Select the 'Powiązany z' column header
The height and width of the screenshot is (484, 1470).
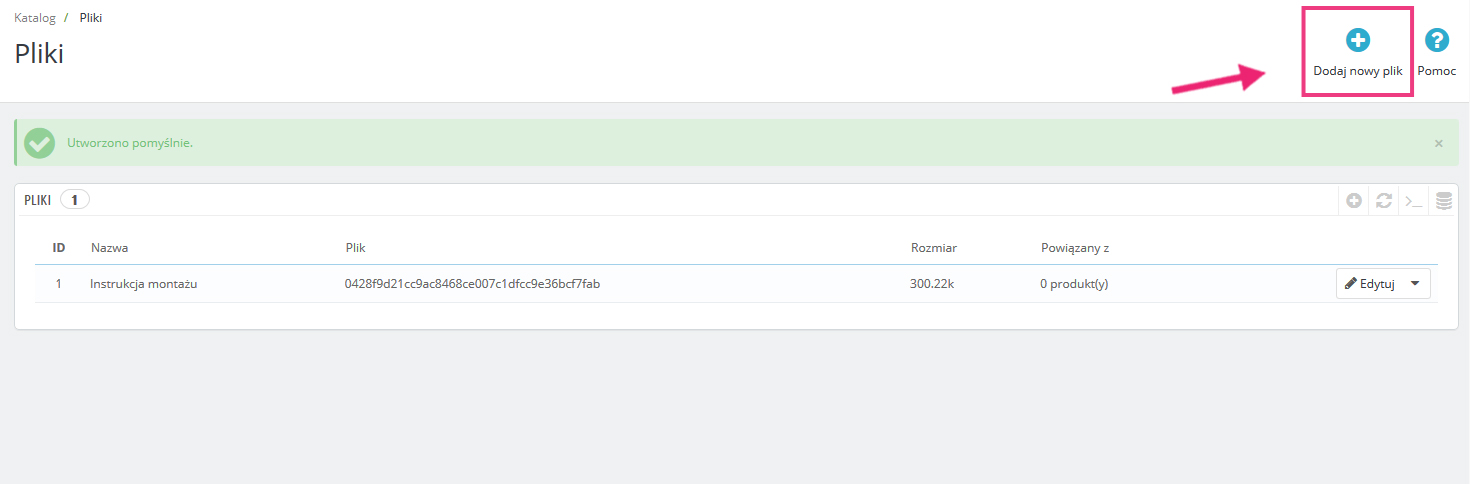(1074, 247)
